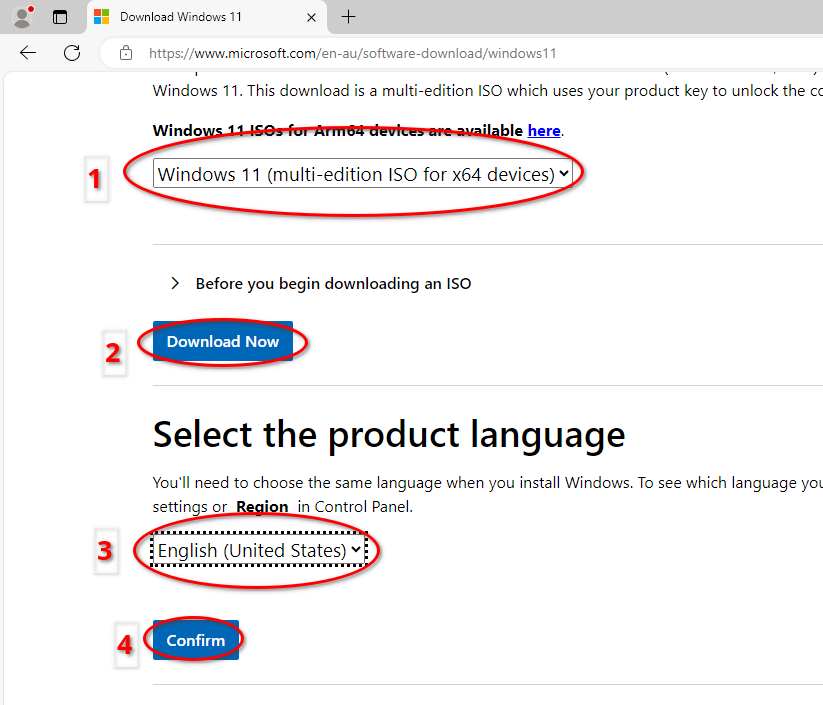Open the Windows 11 multi-edition ISO dropdown

[363, 174]
